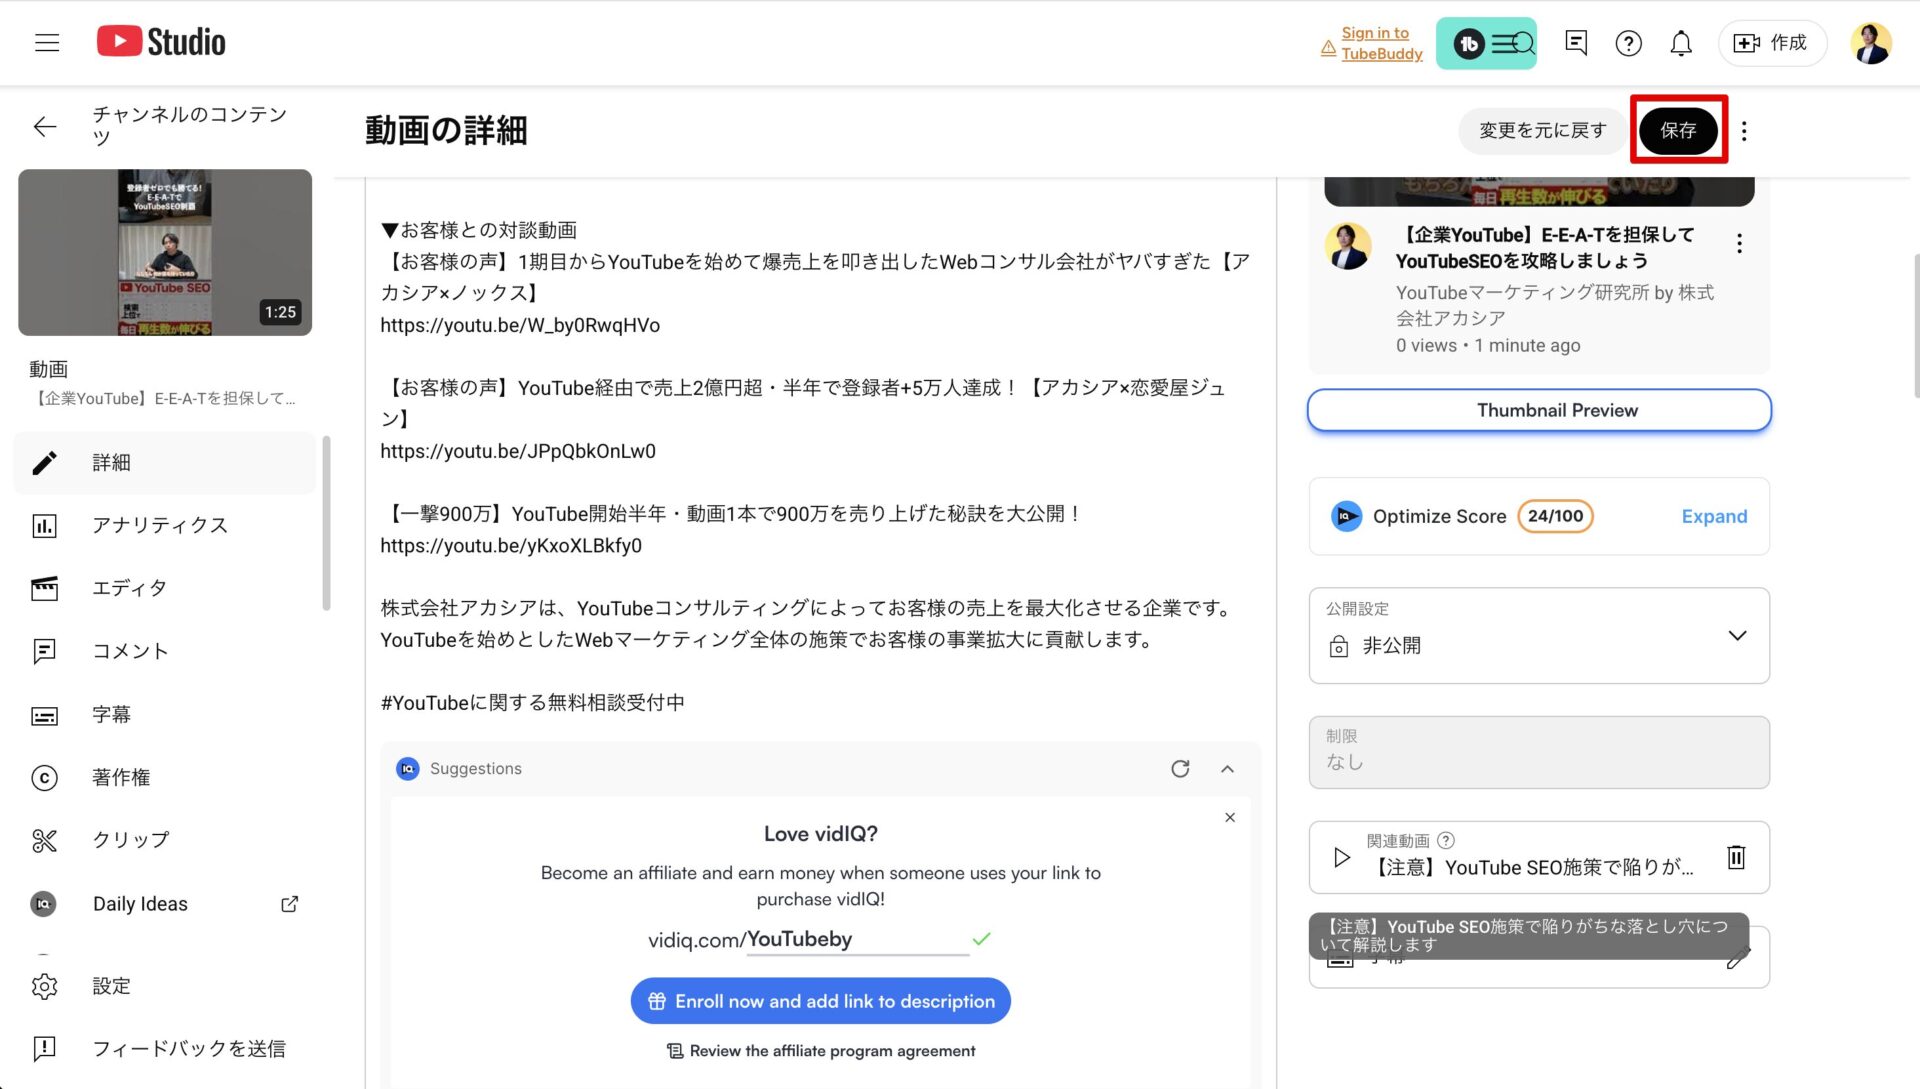Open video preview three-dot options menu

(x=1739, y=243)
